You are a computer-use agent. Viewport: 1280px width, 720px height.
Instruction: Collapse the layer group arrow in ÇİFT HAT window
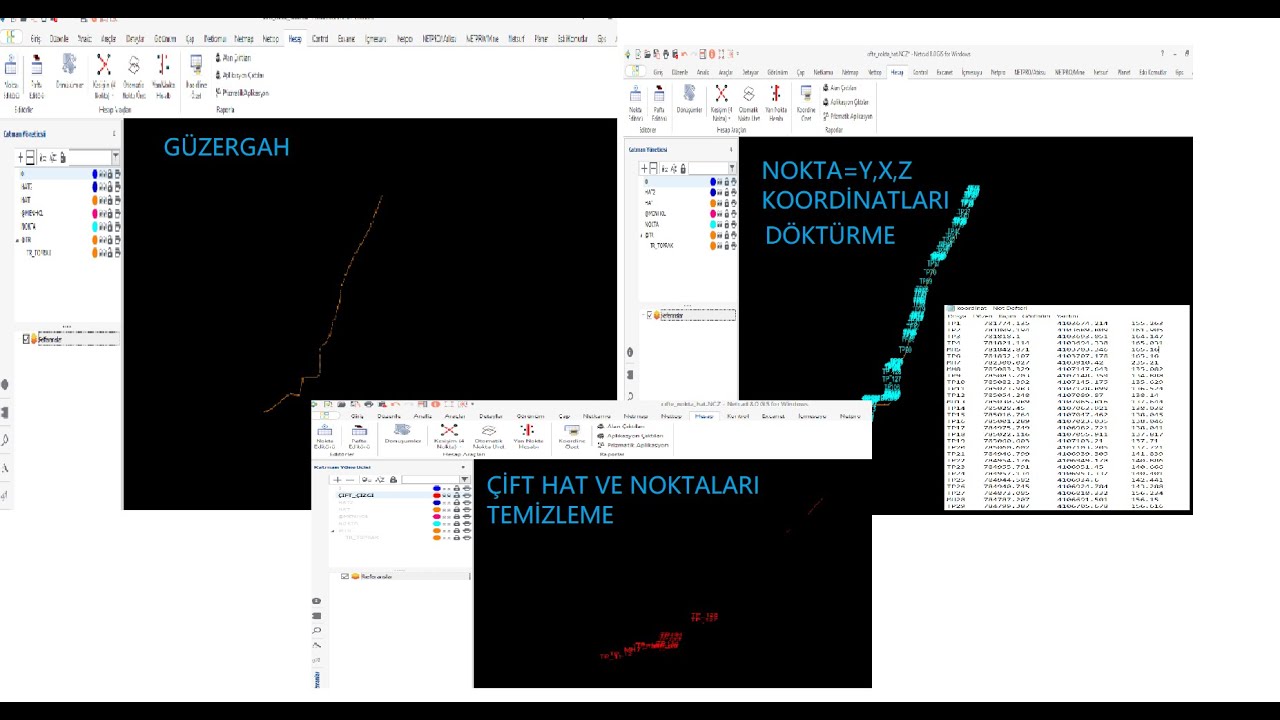pyautogui.click(x=332, y=531)
